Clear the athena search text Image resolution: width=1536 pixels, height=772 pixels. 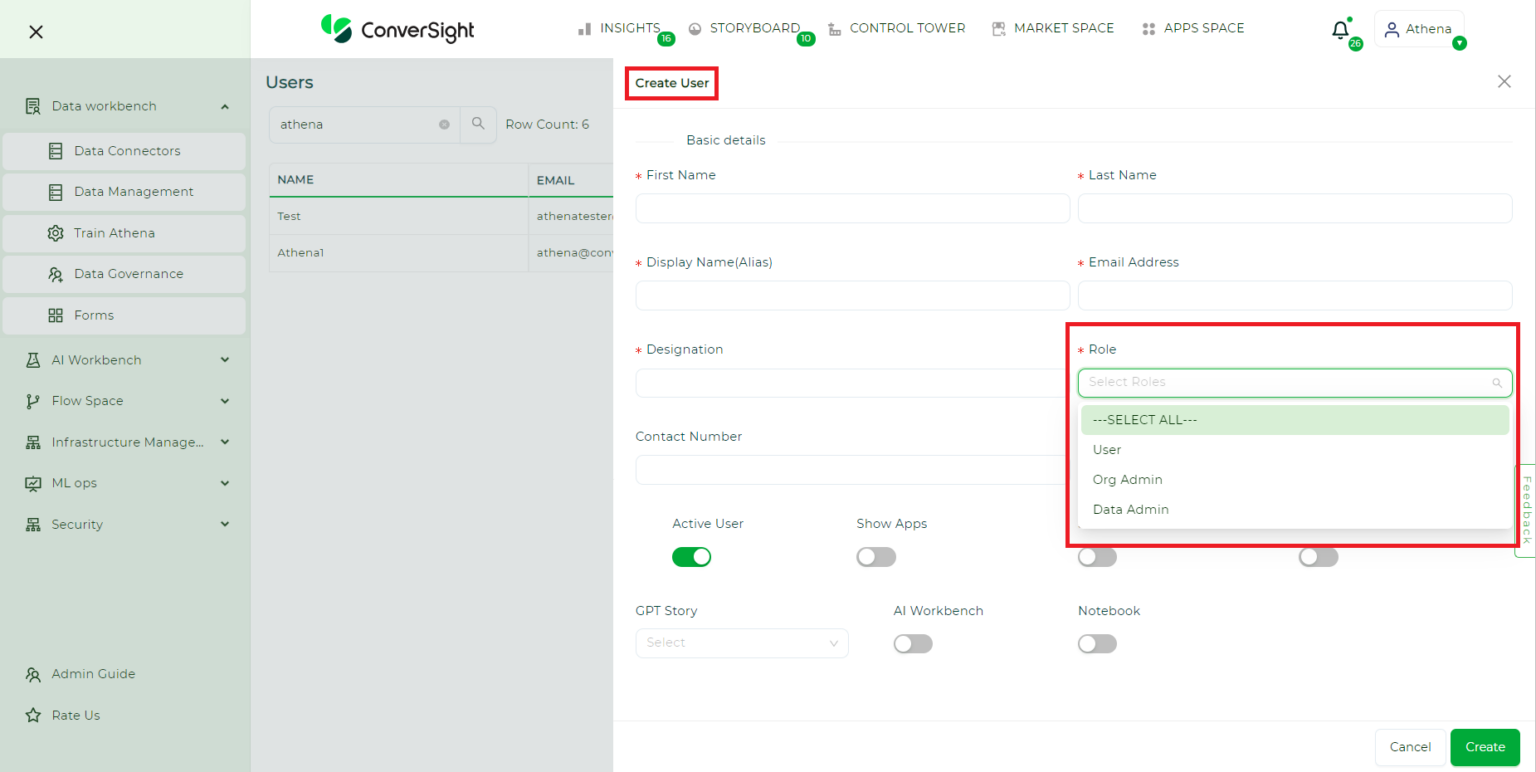click(x=444, y=124)
